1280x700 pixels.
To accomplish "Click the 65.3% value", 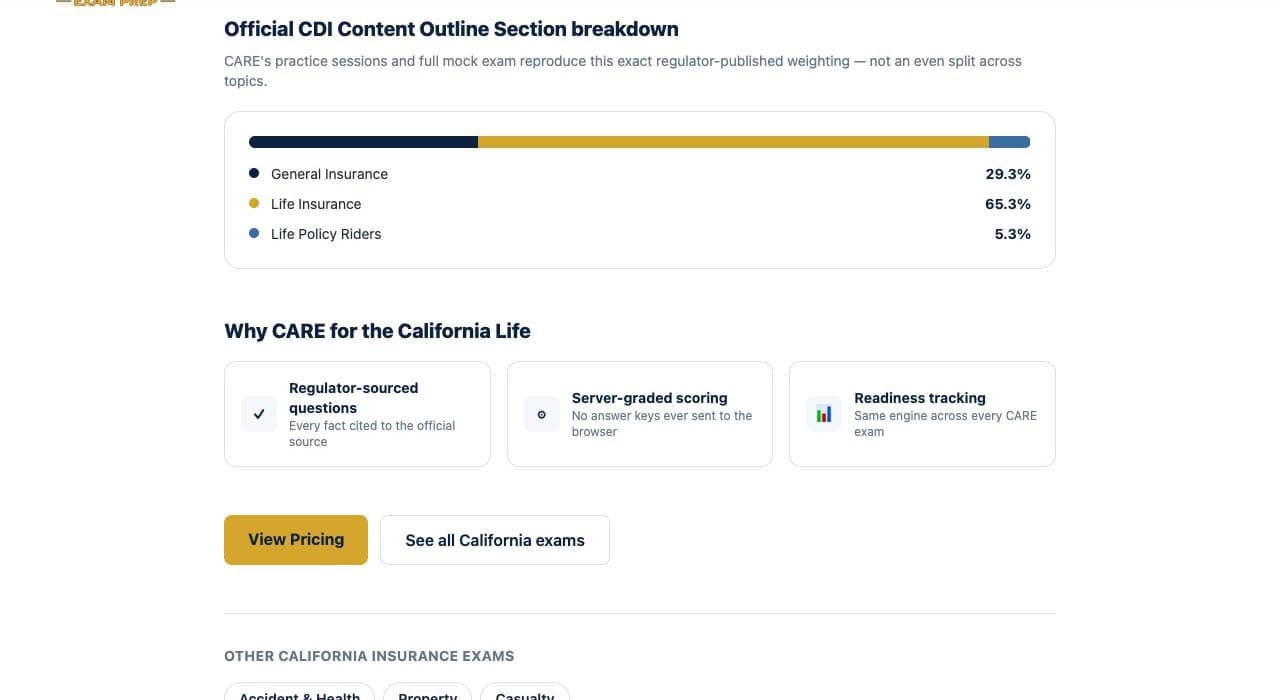I will [x=1008, y=204].
